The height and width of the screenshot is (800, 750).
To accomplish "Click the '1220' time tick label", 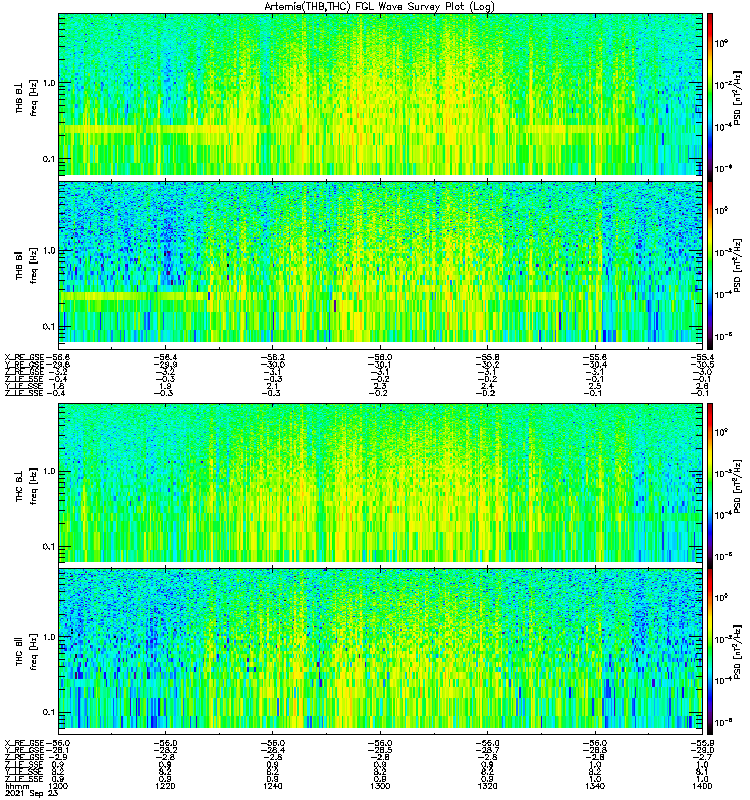I will tap(165, 786).
